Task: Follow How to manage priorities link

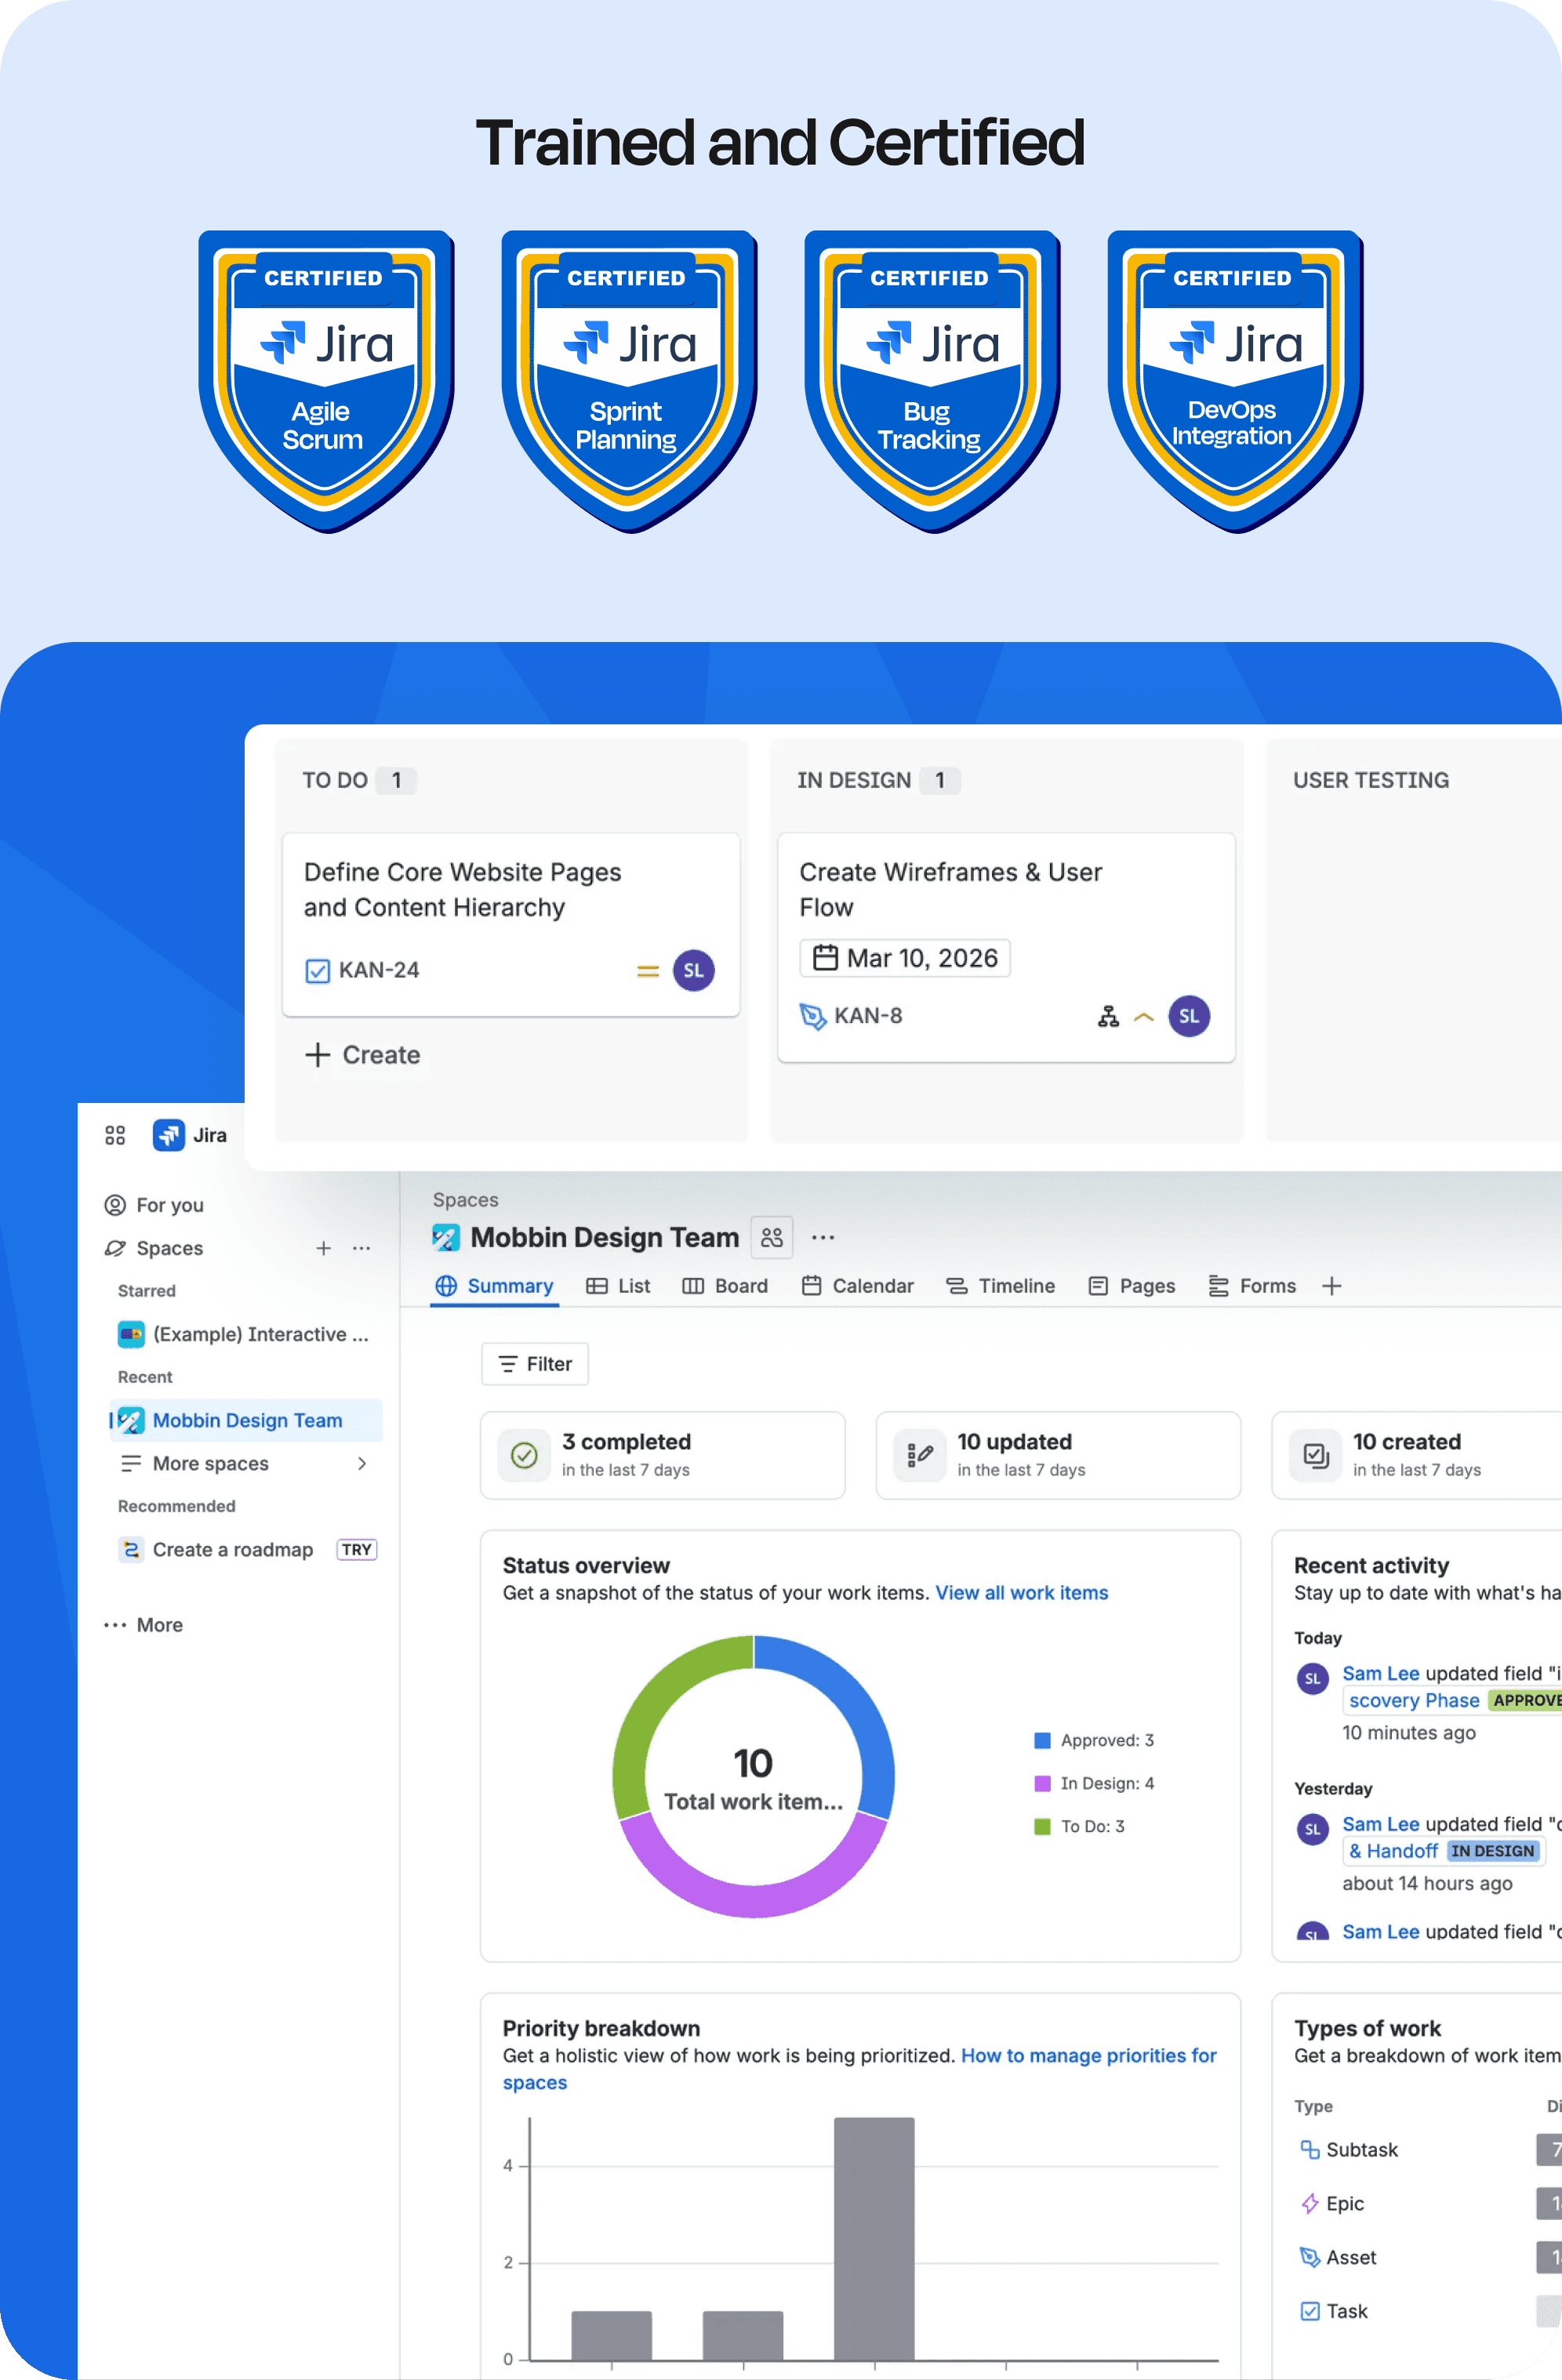Action: tap(860, 2069)
